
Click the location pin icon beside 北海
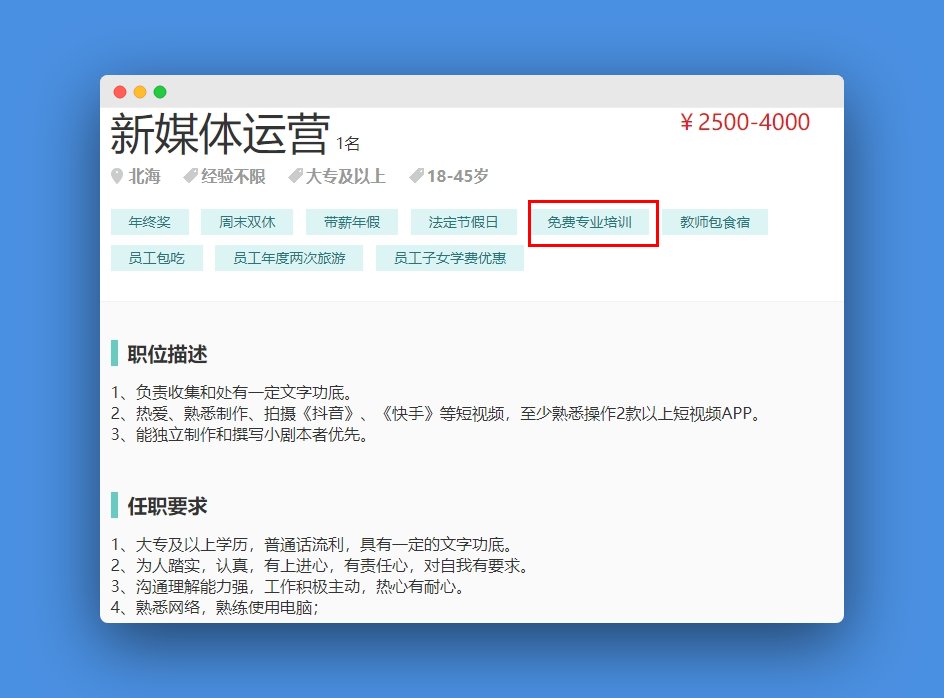[x=117, y=176]
